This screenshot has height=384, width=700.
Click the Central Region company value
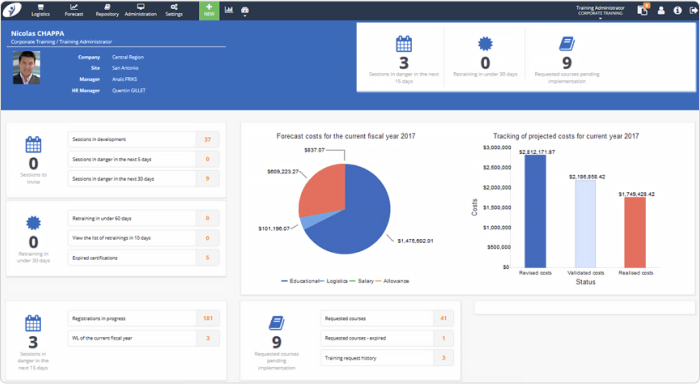128,57
